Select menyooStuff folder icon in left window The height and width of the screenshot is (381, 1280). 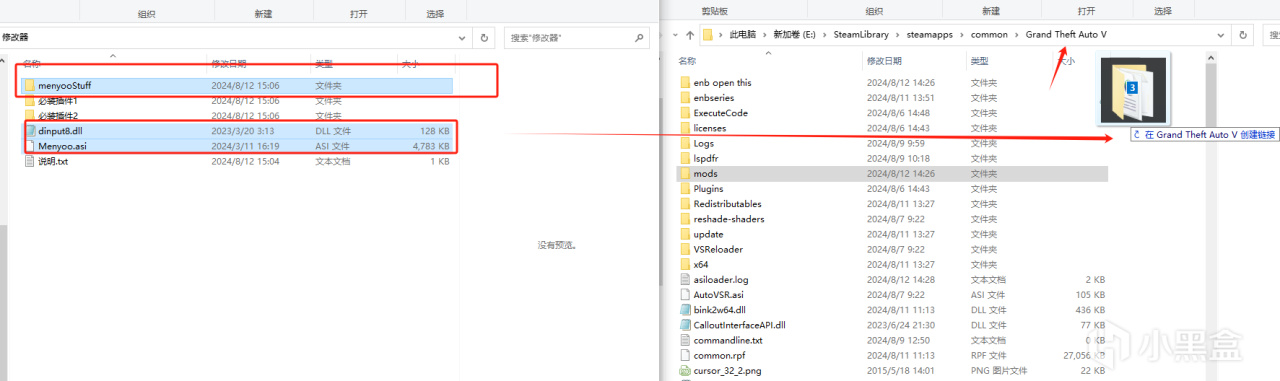tap(30, 86)
